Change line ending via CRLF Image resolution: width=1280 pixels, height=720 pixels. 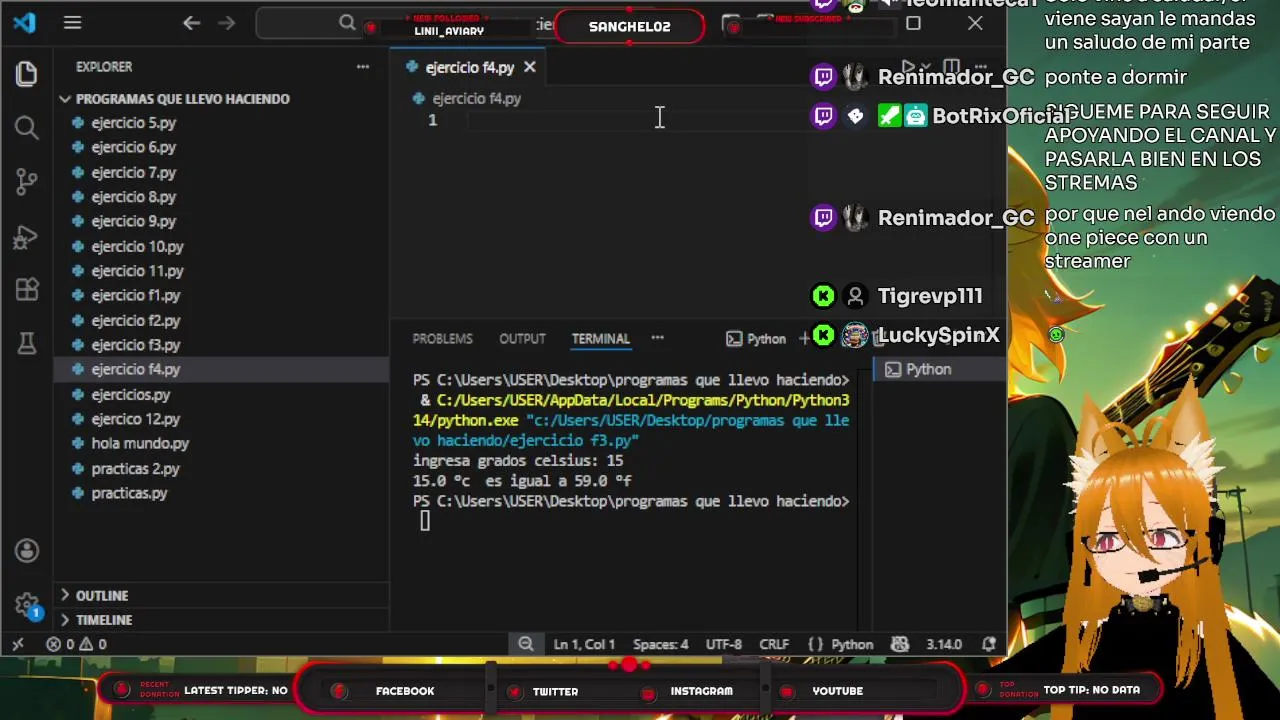pyautogui.click(x=774, y=644)
